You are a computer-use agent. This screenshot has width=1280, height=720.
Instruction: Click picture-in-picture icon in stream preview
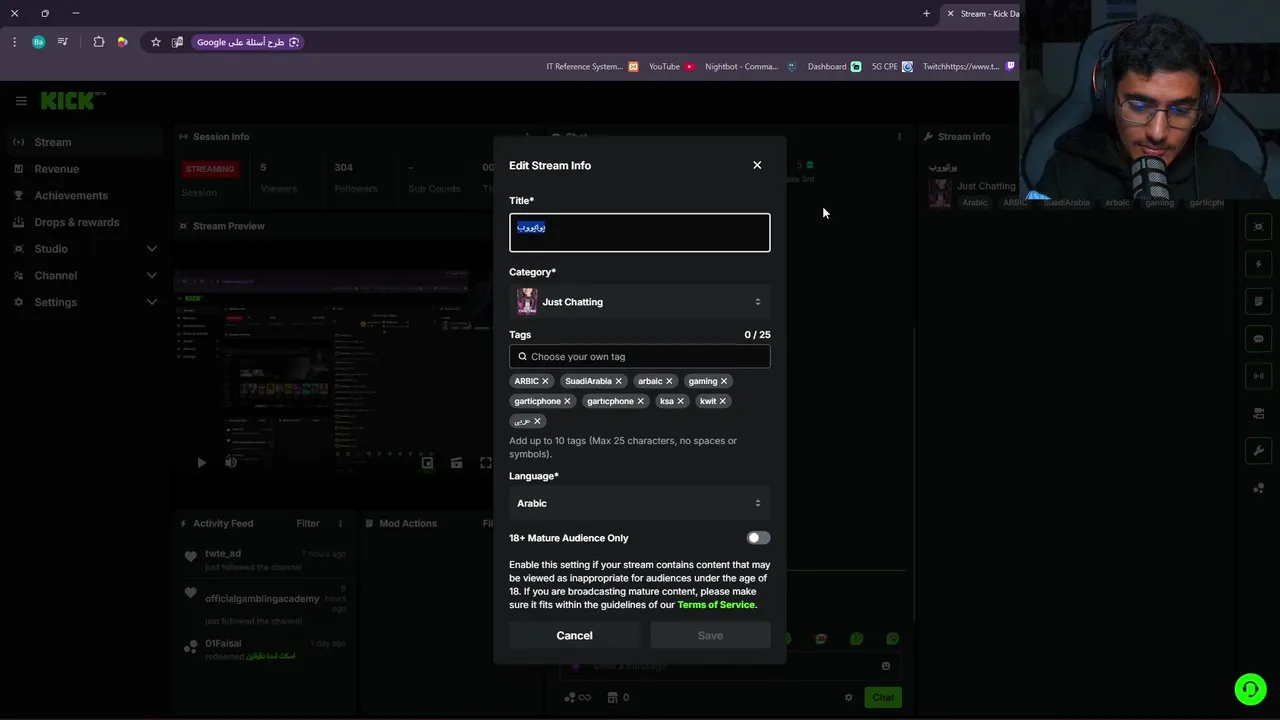427,462
